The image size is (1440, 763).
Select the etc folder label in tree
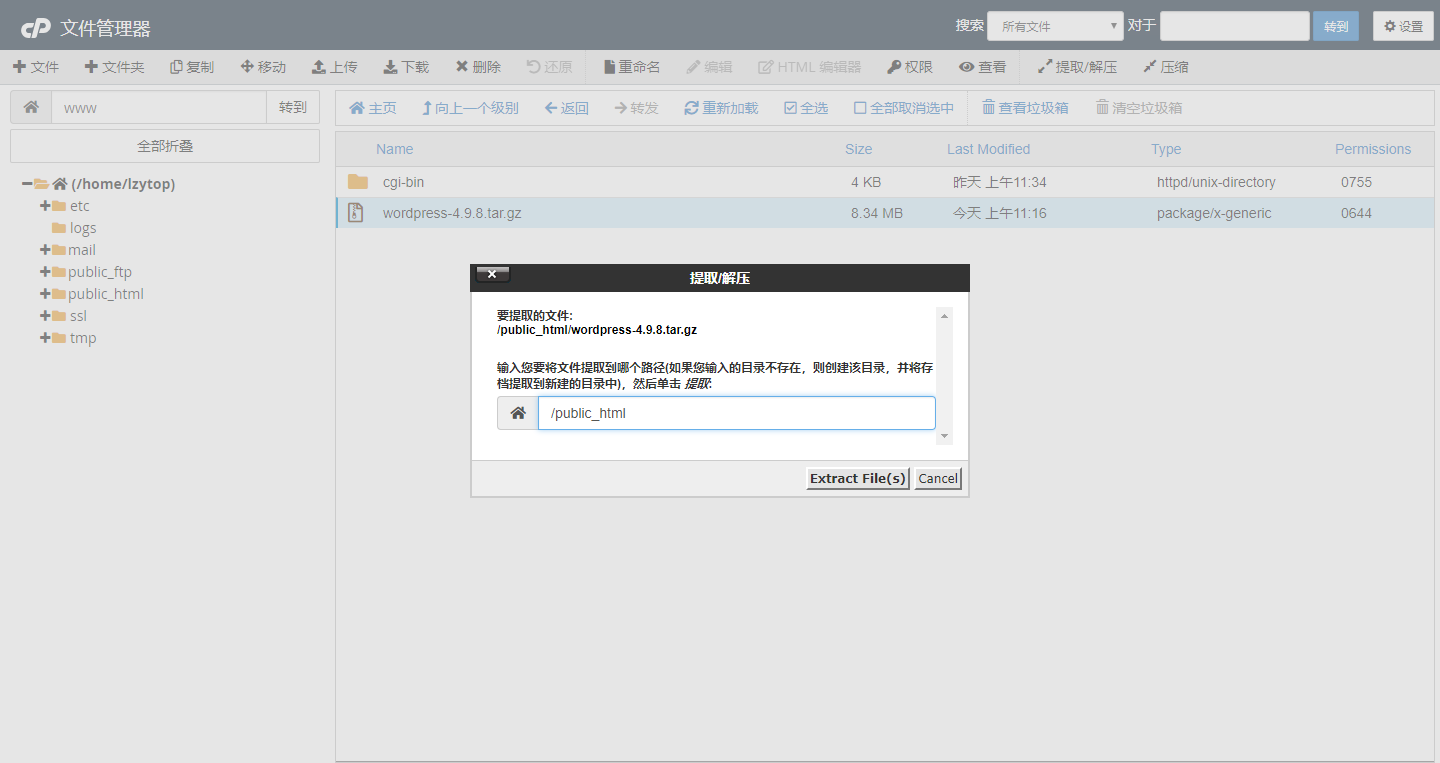click(x=80, y=206)
